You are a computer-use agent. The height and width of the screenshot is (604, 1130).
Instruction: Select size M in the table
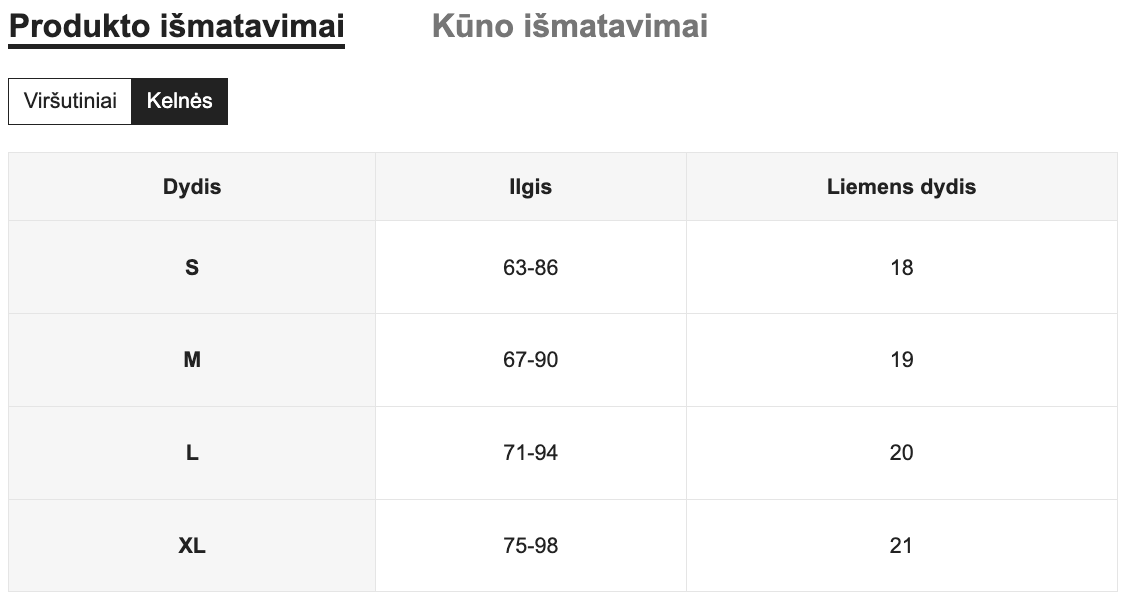(192, 360)
